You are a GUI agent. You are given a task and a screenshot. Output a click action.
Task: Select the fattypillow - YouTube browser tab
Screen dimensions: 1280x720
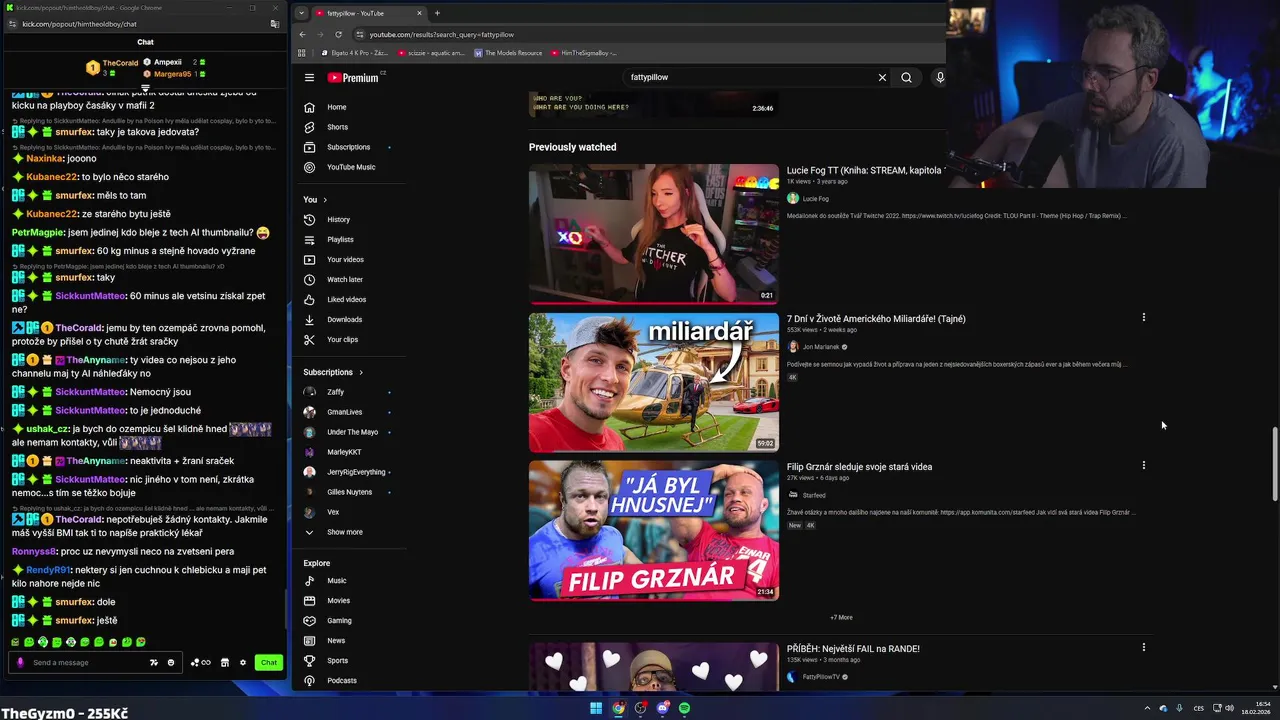point(368,13)
